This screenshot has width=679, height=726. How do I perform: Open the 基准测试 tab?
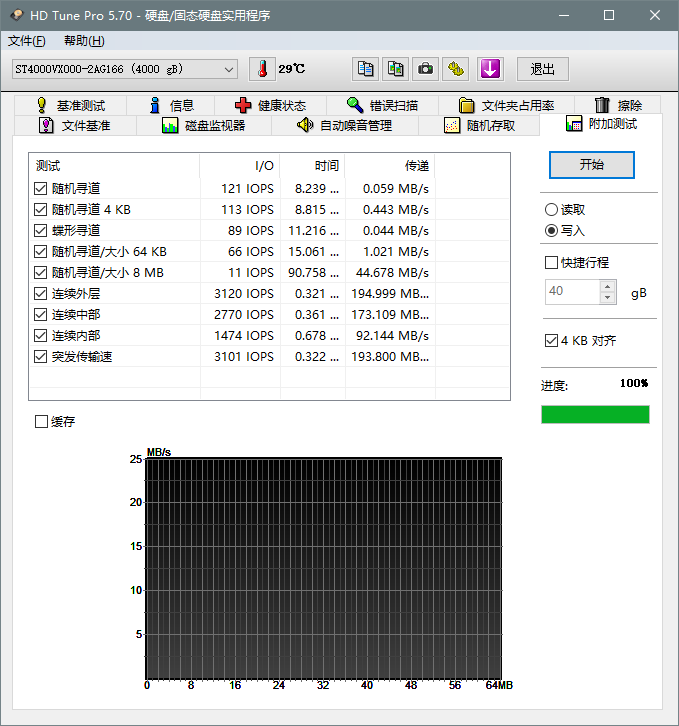[70, 106]
